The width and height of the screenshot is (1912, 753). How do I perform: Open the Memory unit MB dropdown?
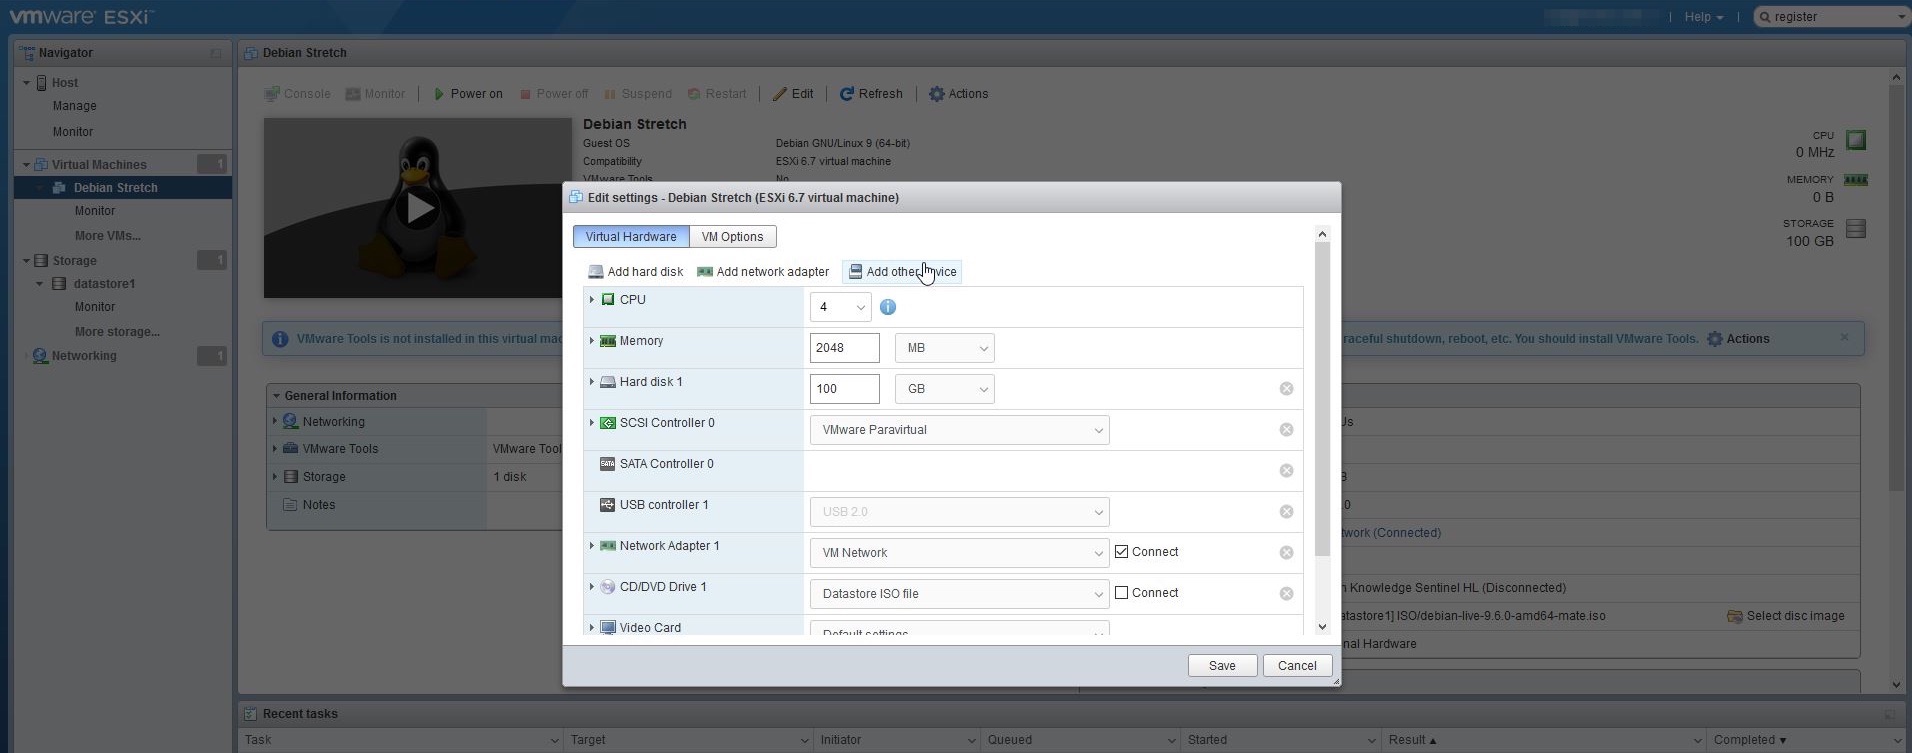pos(944,348)
